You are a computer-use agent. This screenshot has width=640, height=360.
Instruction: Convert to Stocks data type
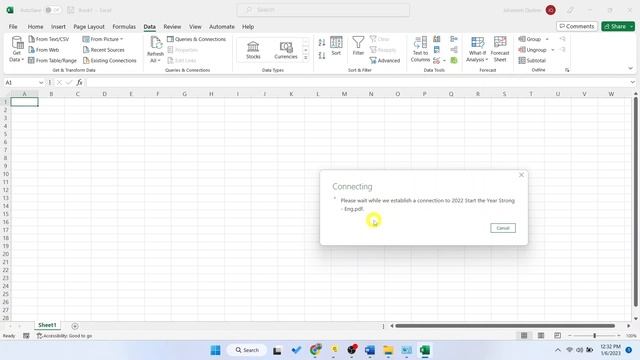(253, 50)
